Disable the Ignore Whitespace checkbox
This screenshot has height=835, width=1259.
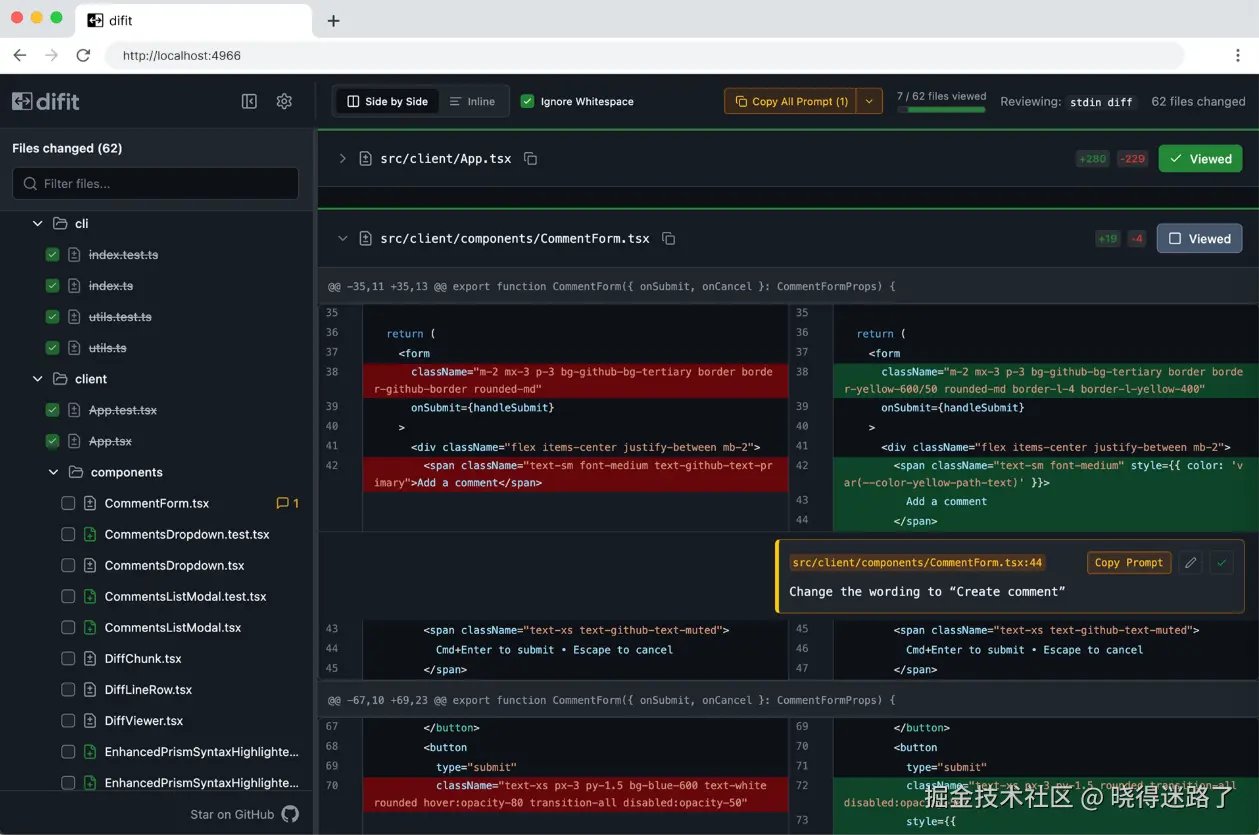coord(527,101)
